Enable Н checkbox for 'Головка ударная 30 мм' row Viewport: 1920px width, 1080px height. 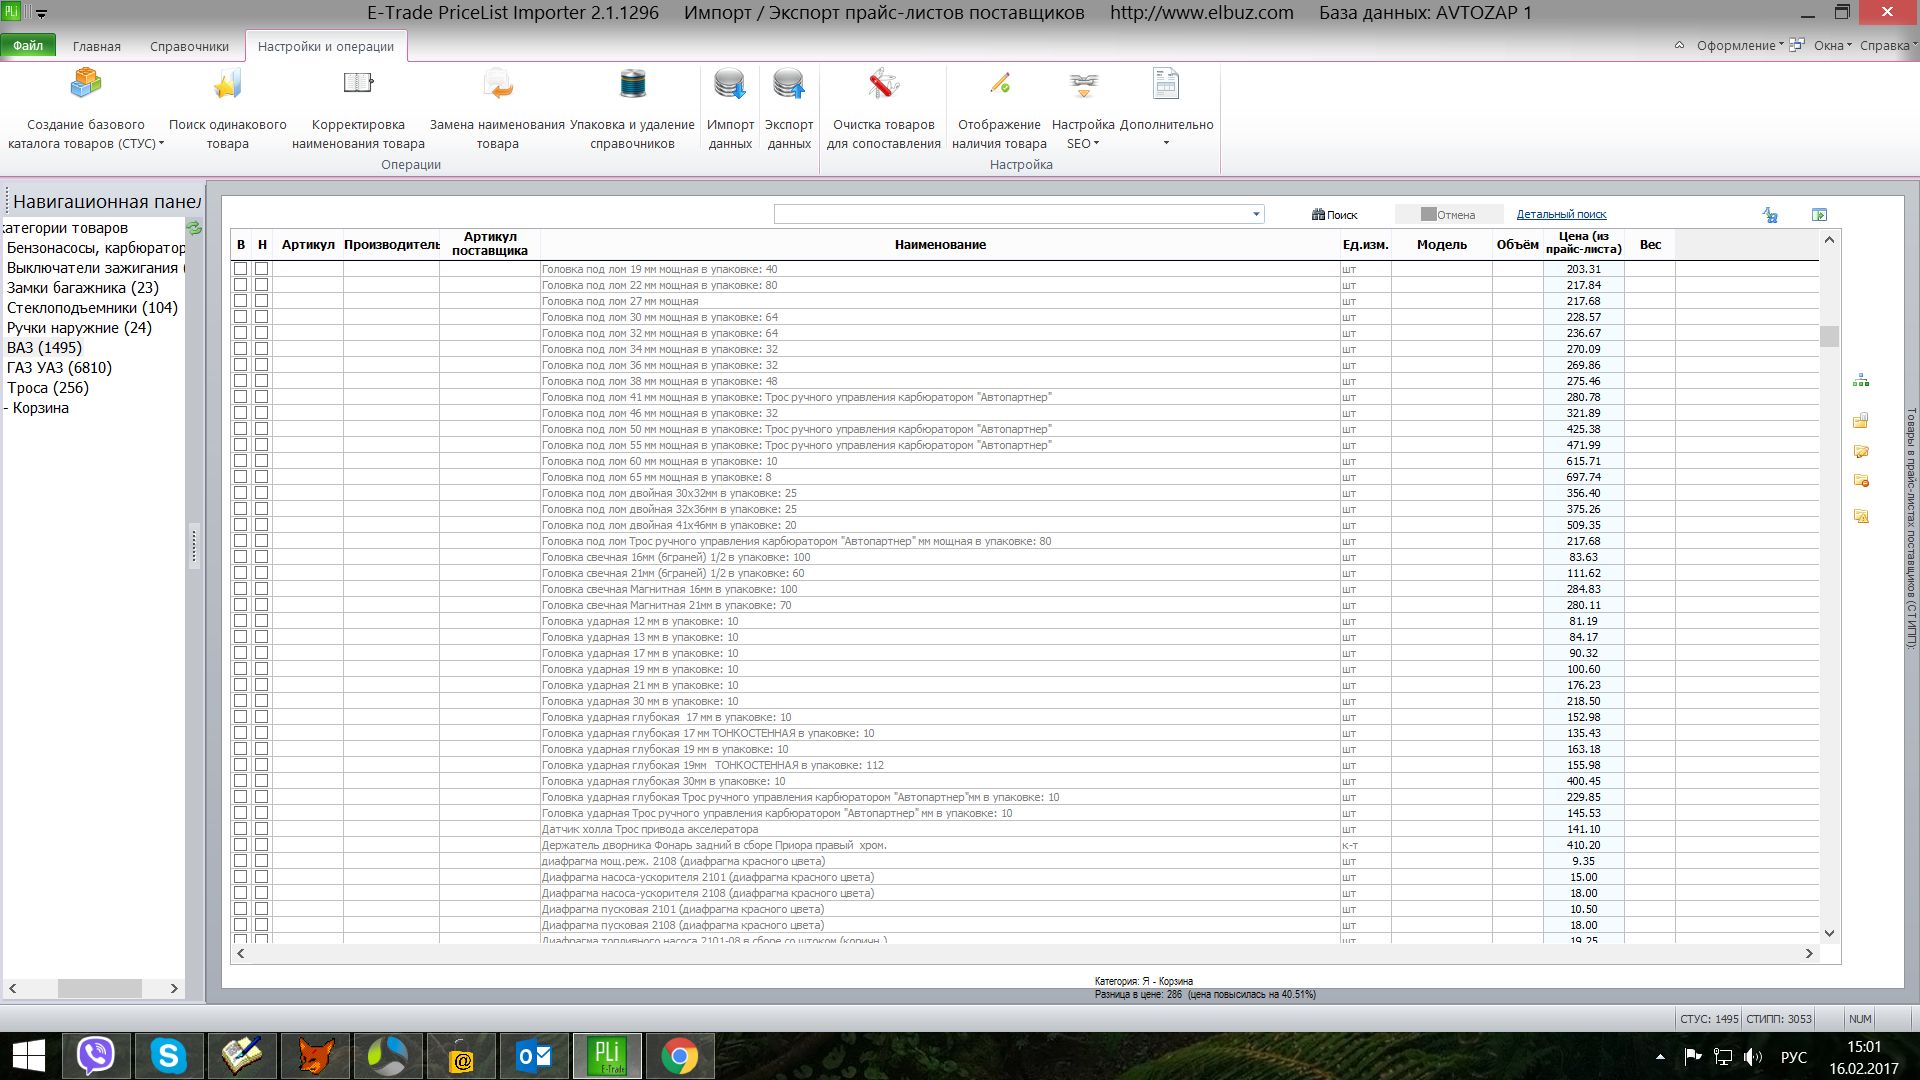point(262,701)
